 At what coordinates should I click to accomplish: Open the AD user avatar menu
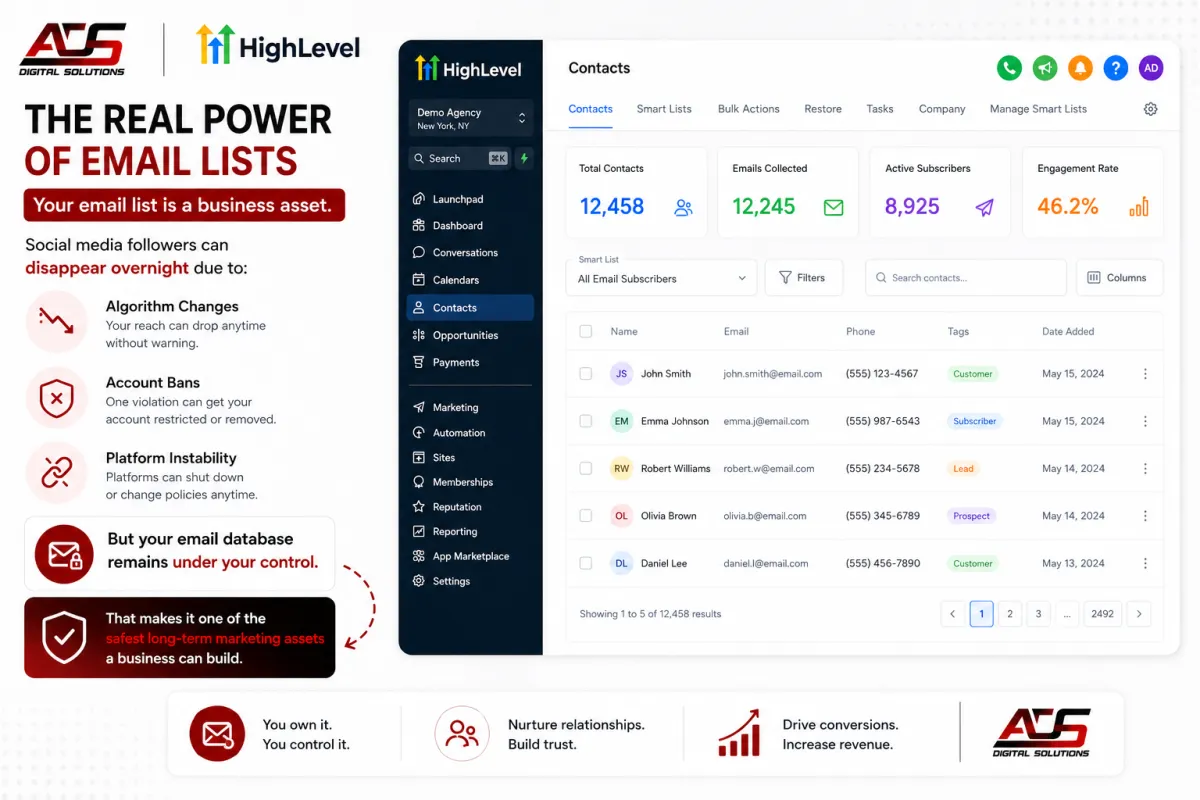point(1151,68)
